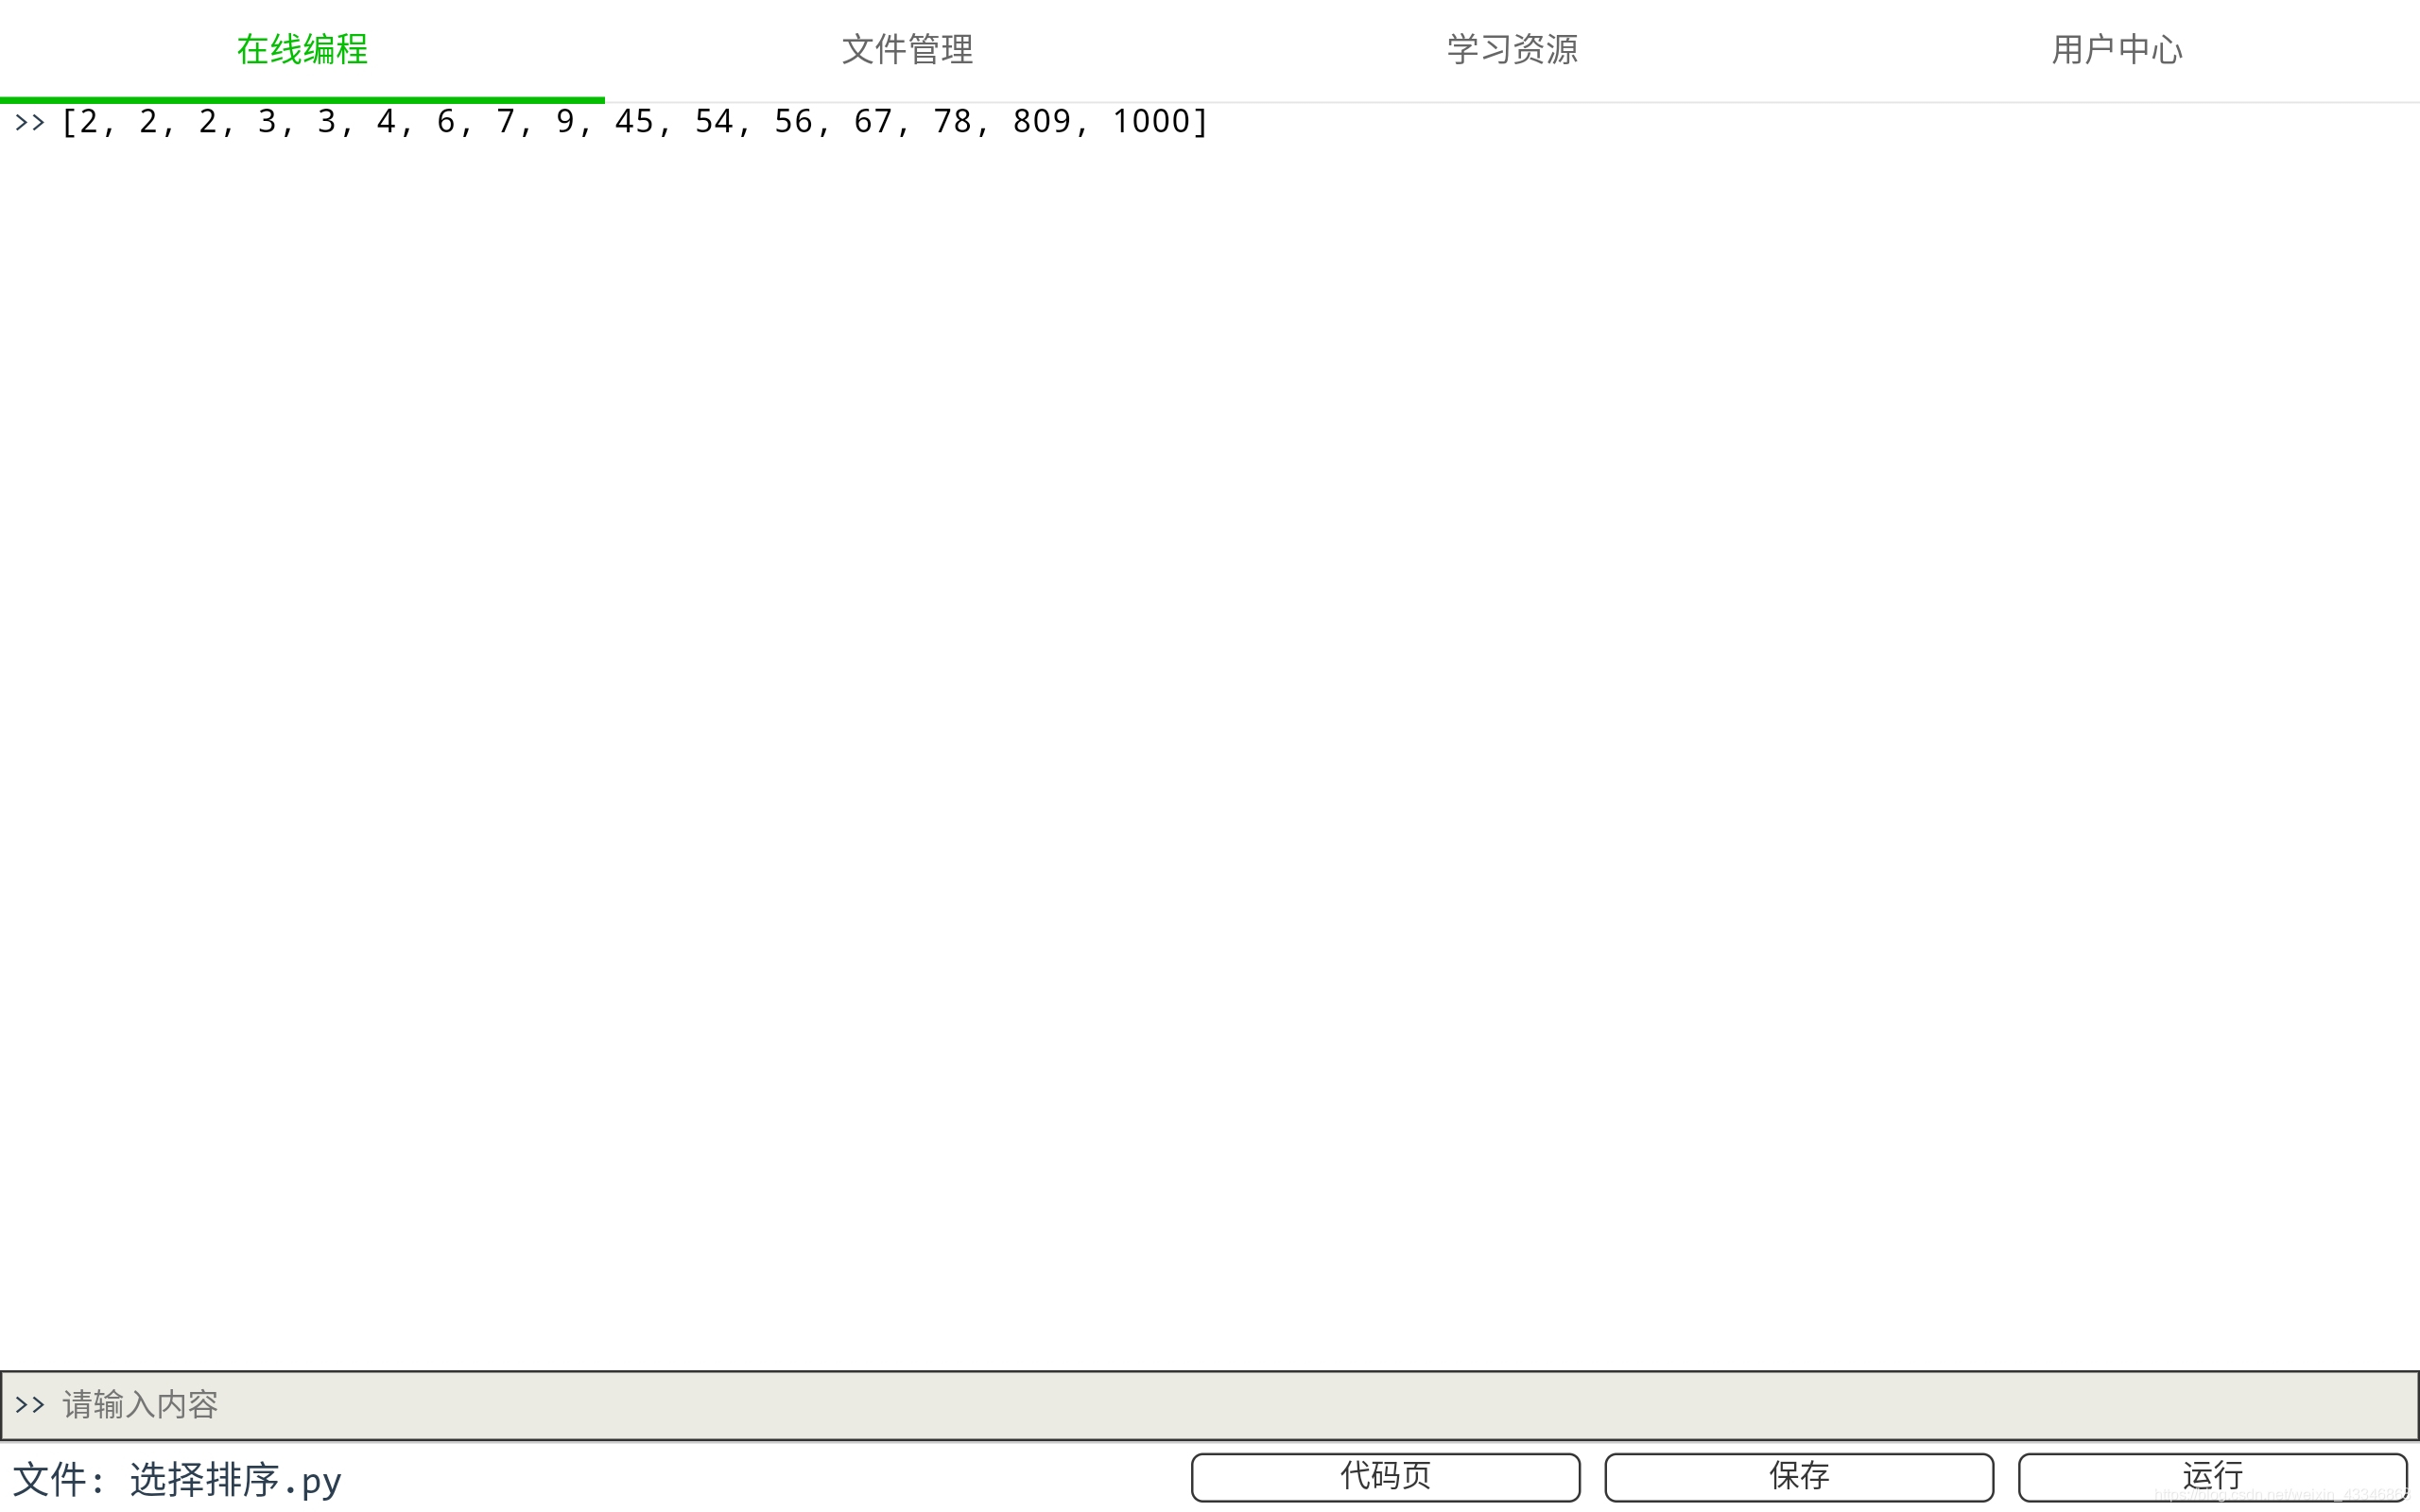Click the number 1000 in output
Screen dimensions: 2420x1512
pos(1151,122)
